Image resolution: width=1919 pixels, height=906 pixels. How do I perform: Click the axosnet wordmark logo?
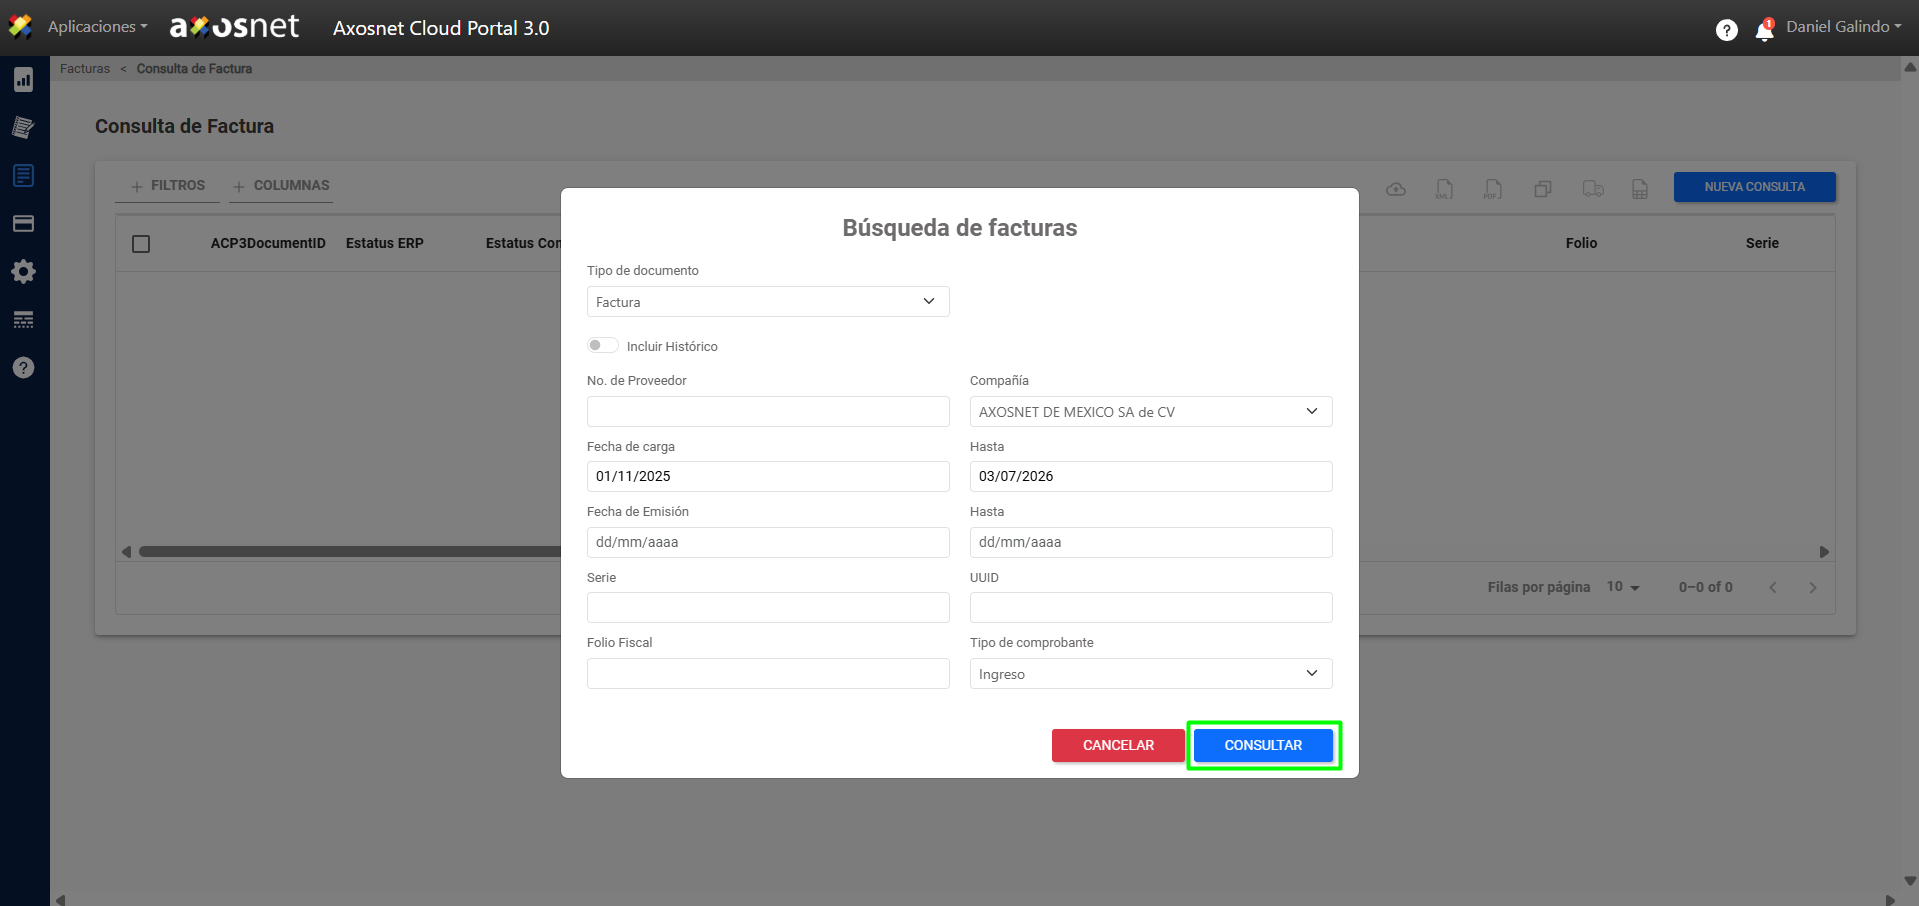pos(235,27)
